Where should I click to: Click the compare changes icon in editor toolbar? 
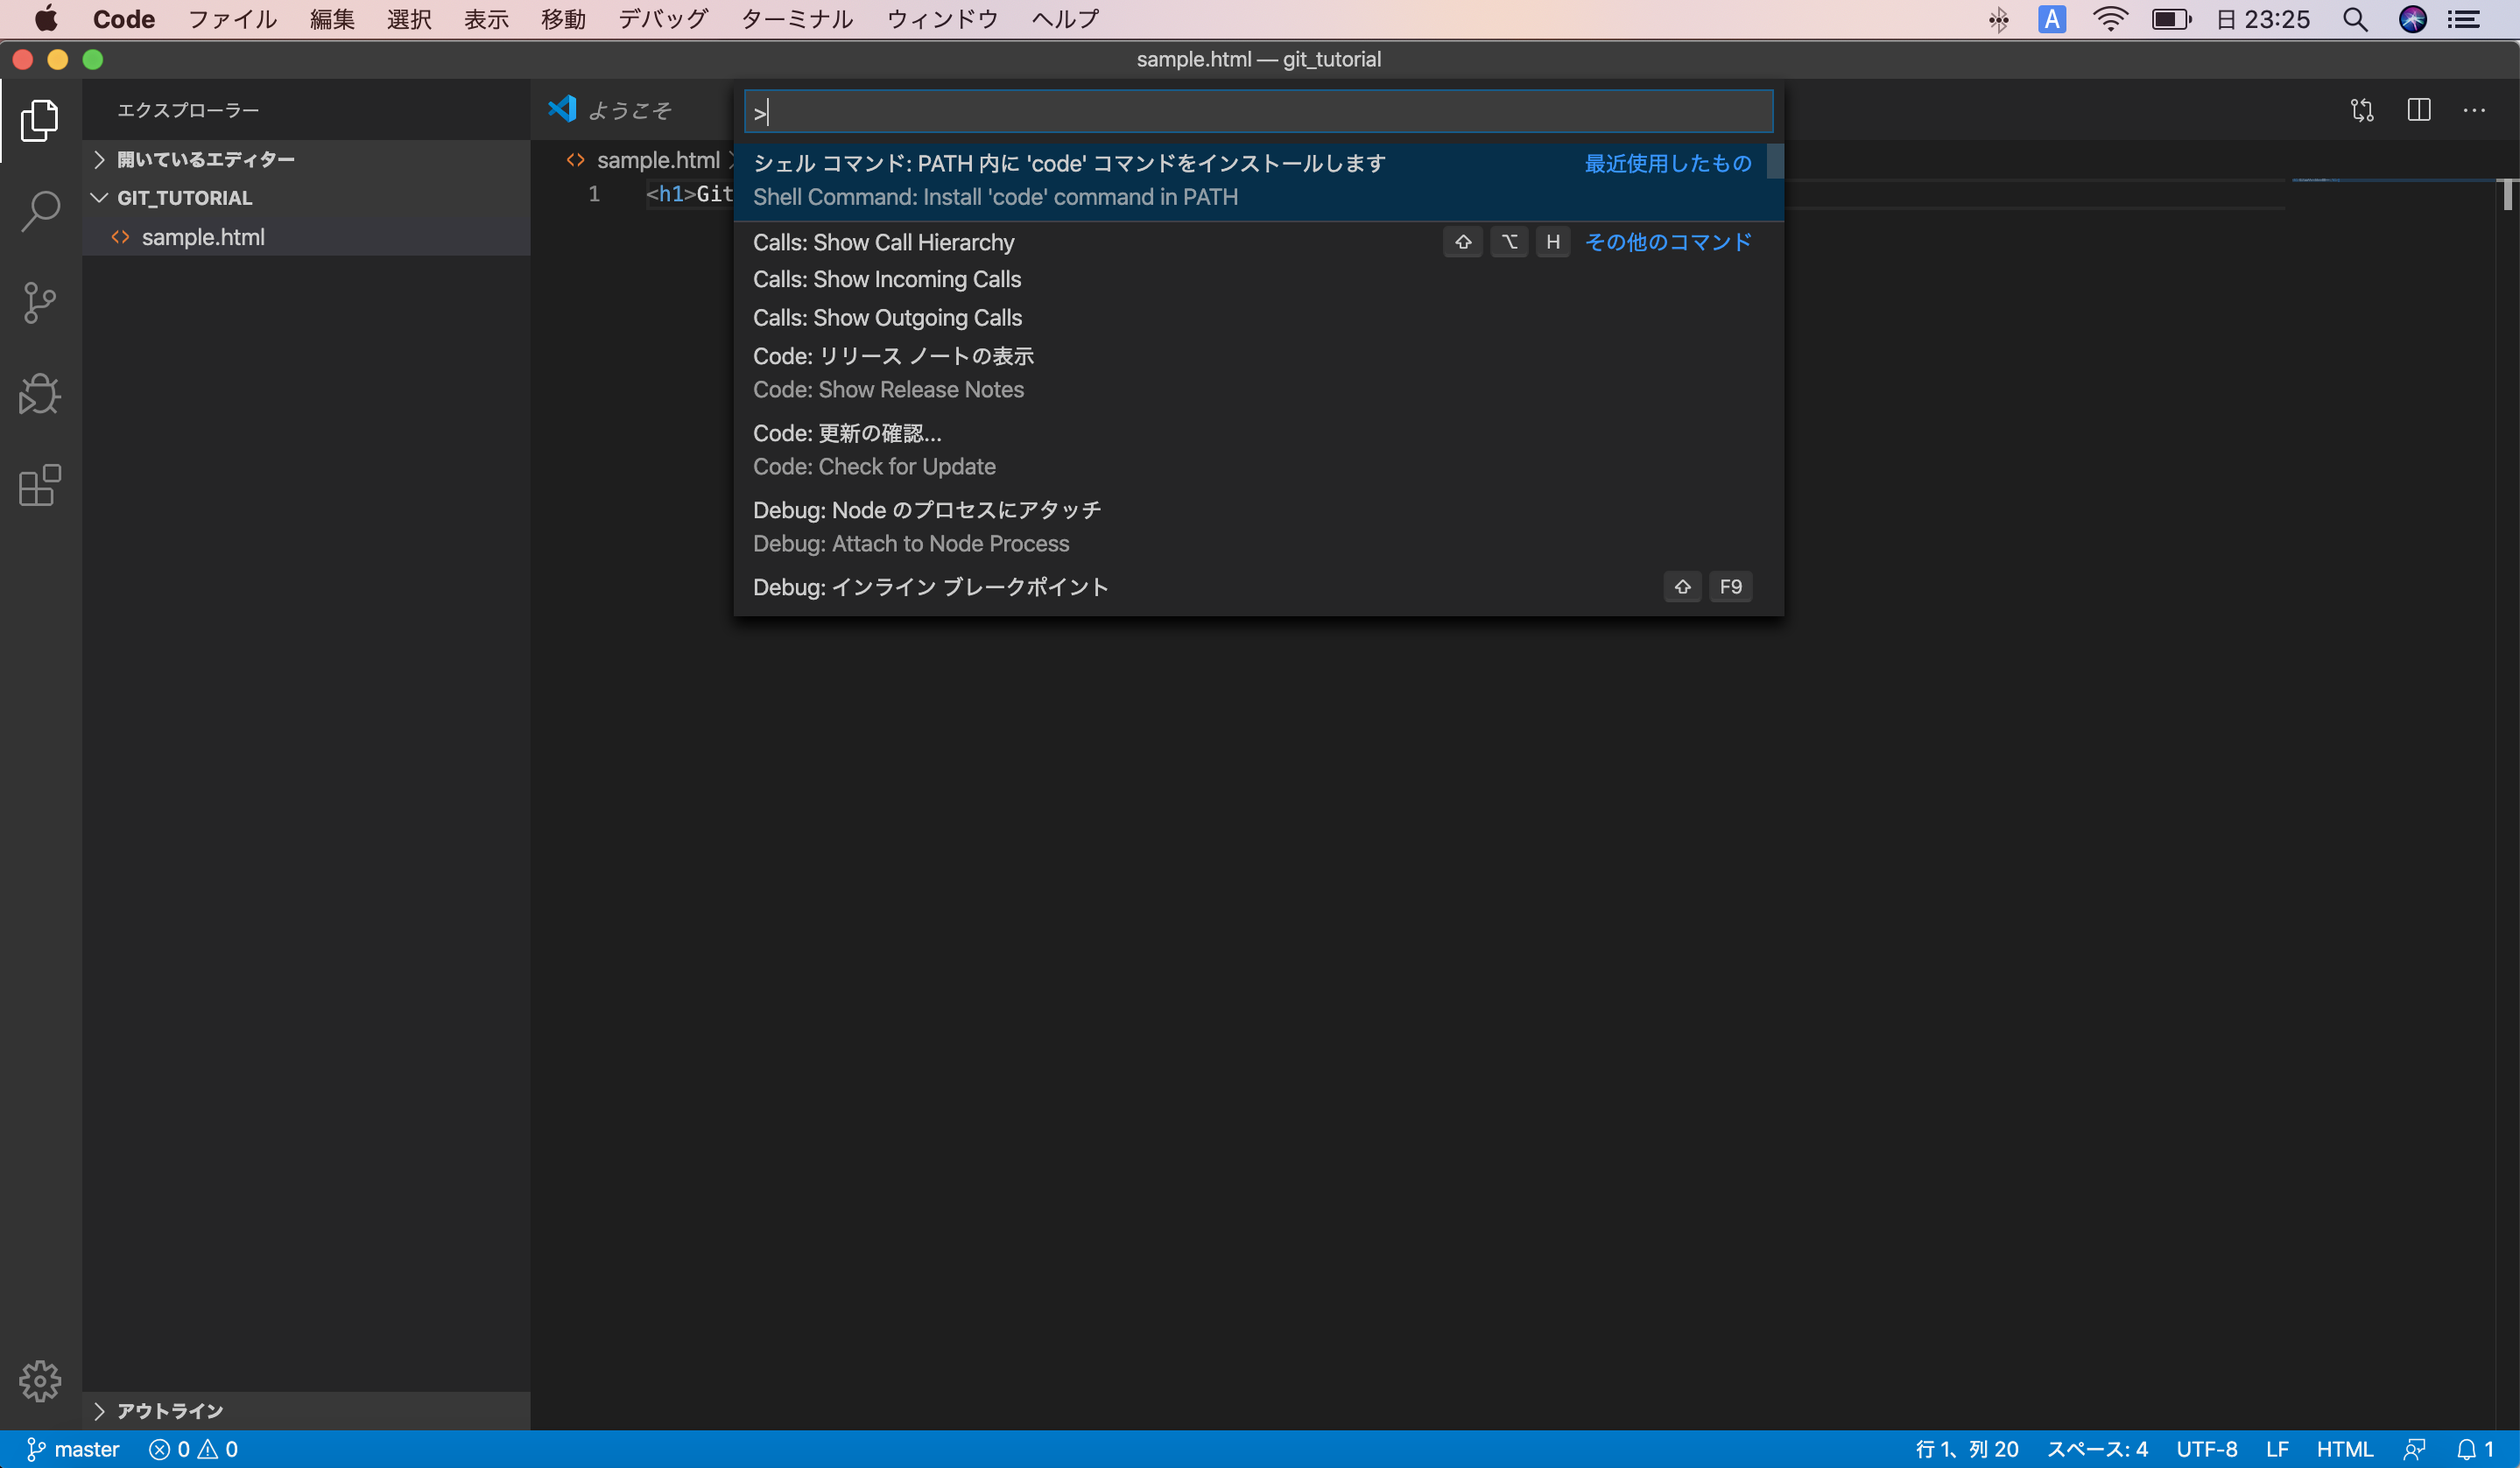(2362, 110)
